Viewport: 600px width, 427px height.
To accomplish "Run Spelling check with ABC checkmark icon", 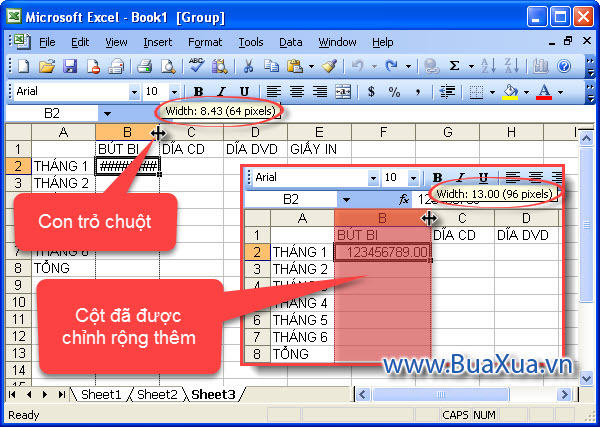I will pyautogui.click(x=196, y=66).
